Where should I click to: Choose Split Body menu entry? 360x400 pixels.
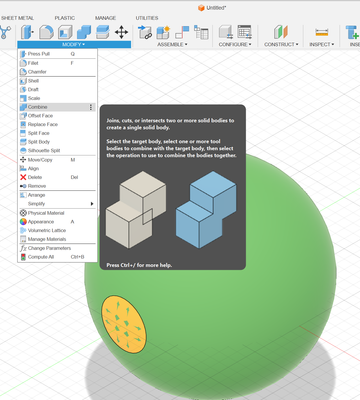point(57,142)
